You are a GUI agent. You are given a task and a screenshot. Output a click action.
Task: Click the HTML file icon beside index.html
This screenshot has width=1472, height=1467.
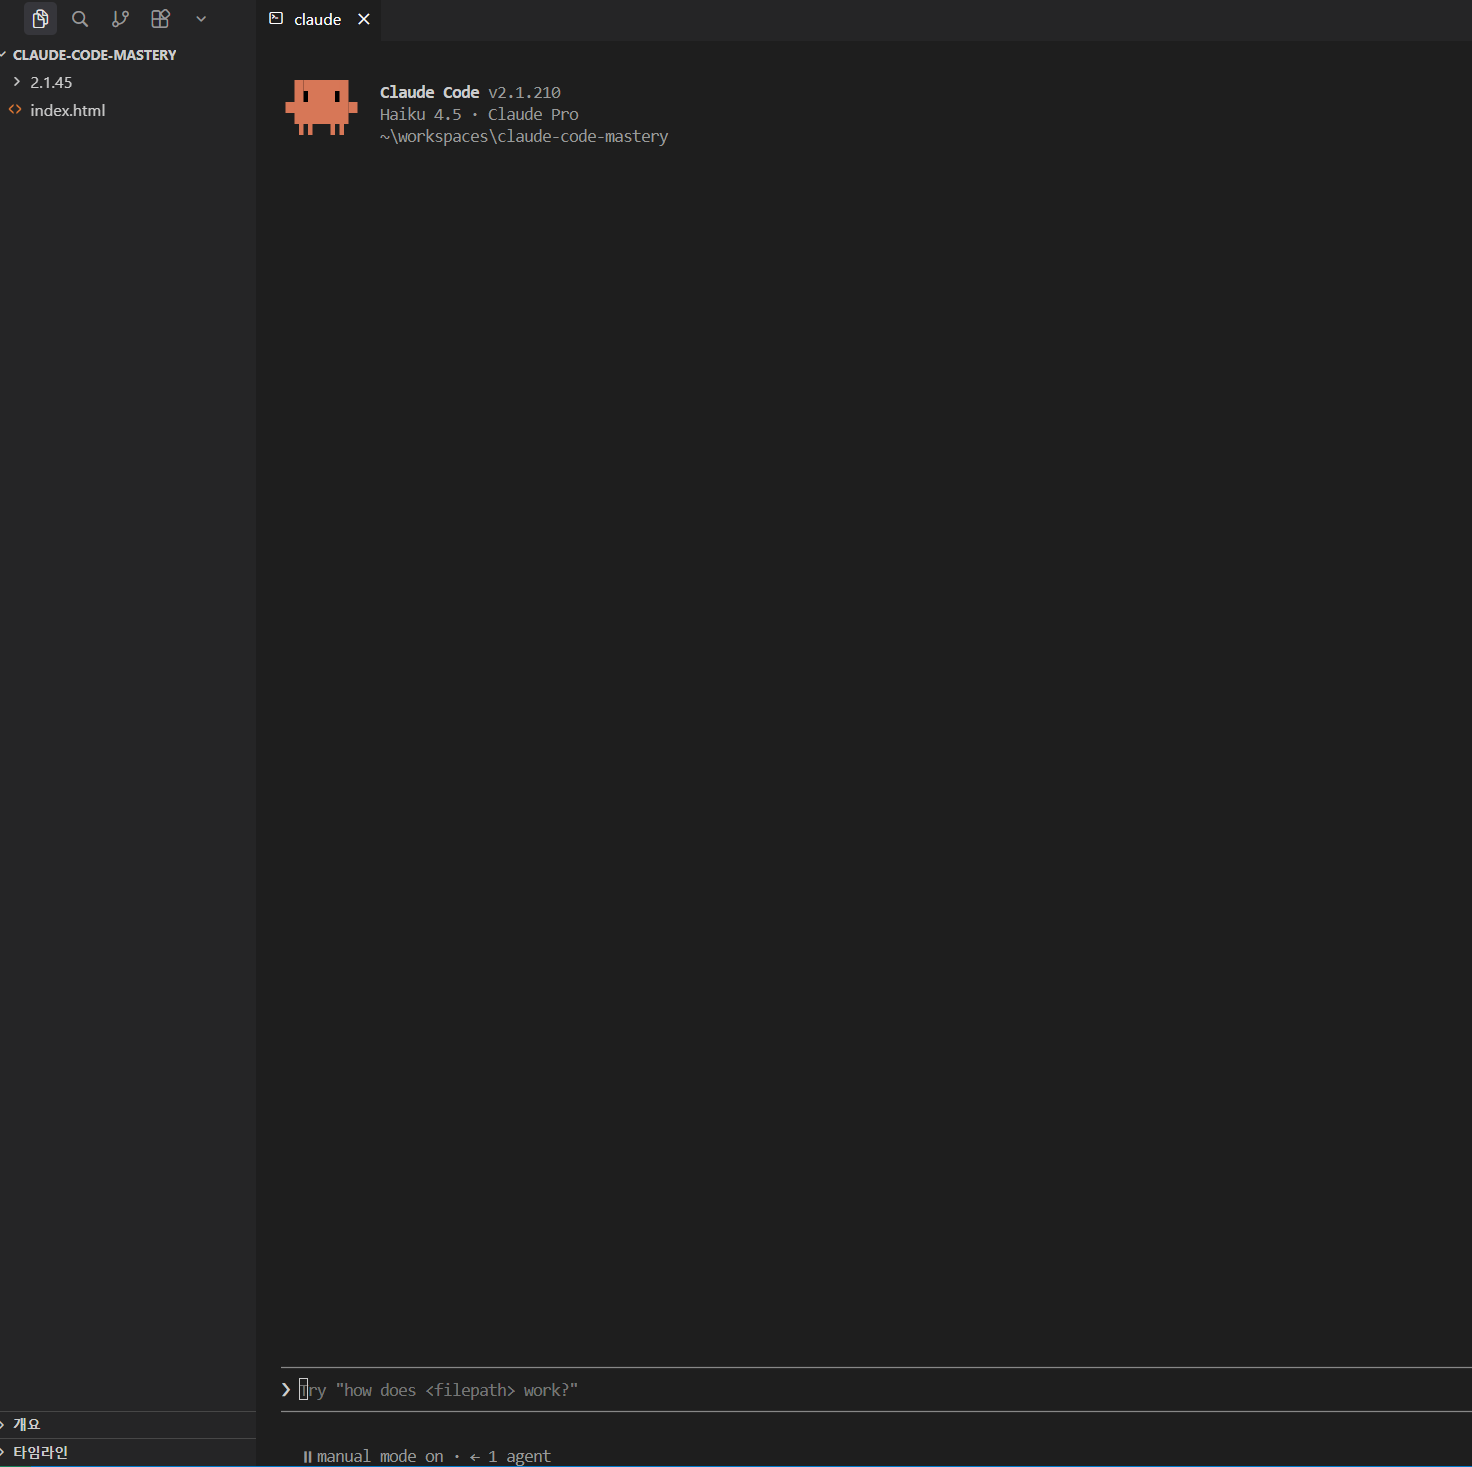15,110
